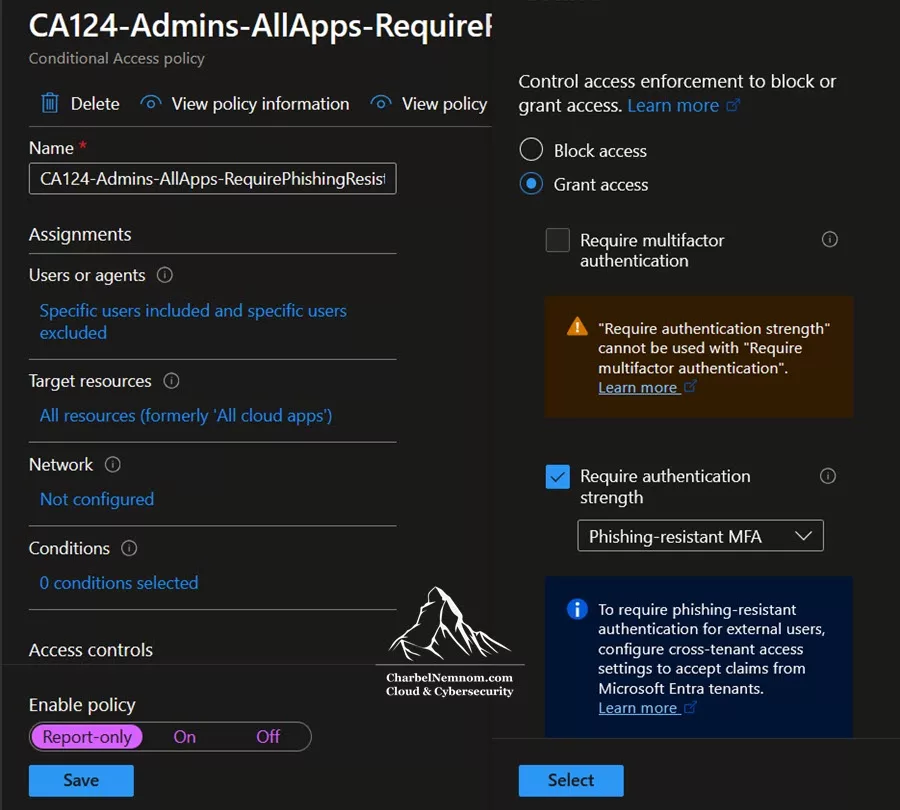Screen dimensions: 900x810
Task: Click the trash can Delete icon
Action: 50,103
